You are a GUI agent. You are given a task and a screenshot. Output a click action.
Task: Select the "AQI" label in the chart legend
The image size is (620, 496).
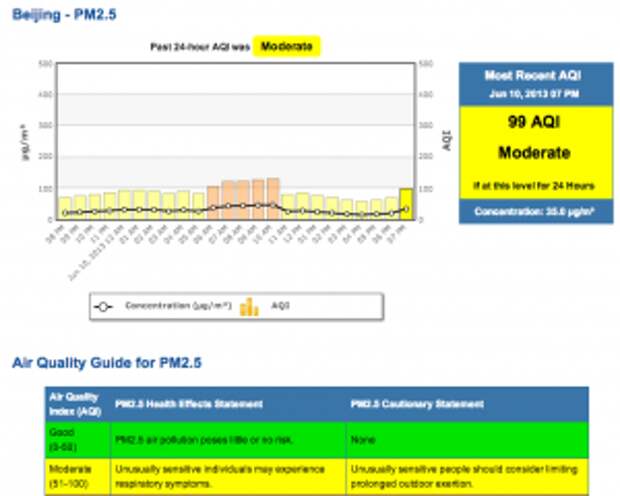(280, 305)
